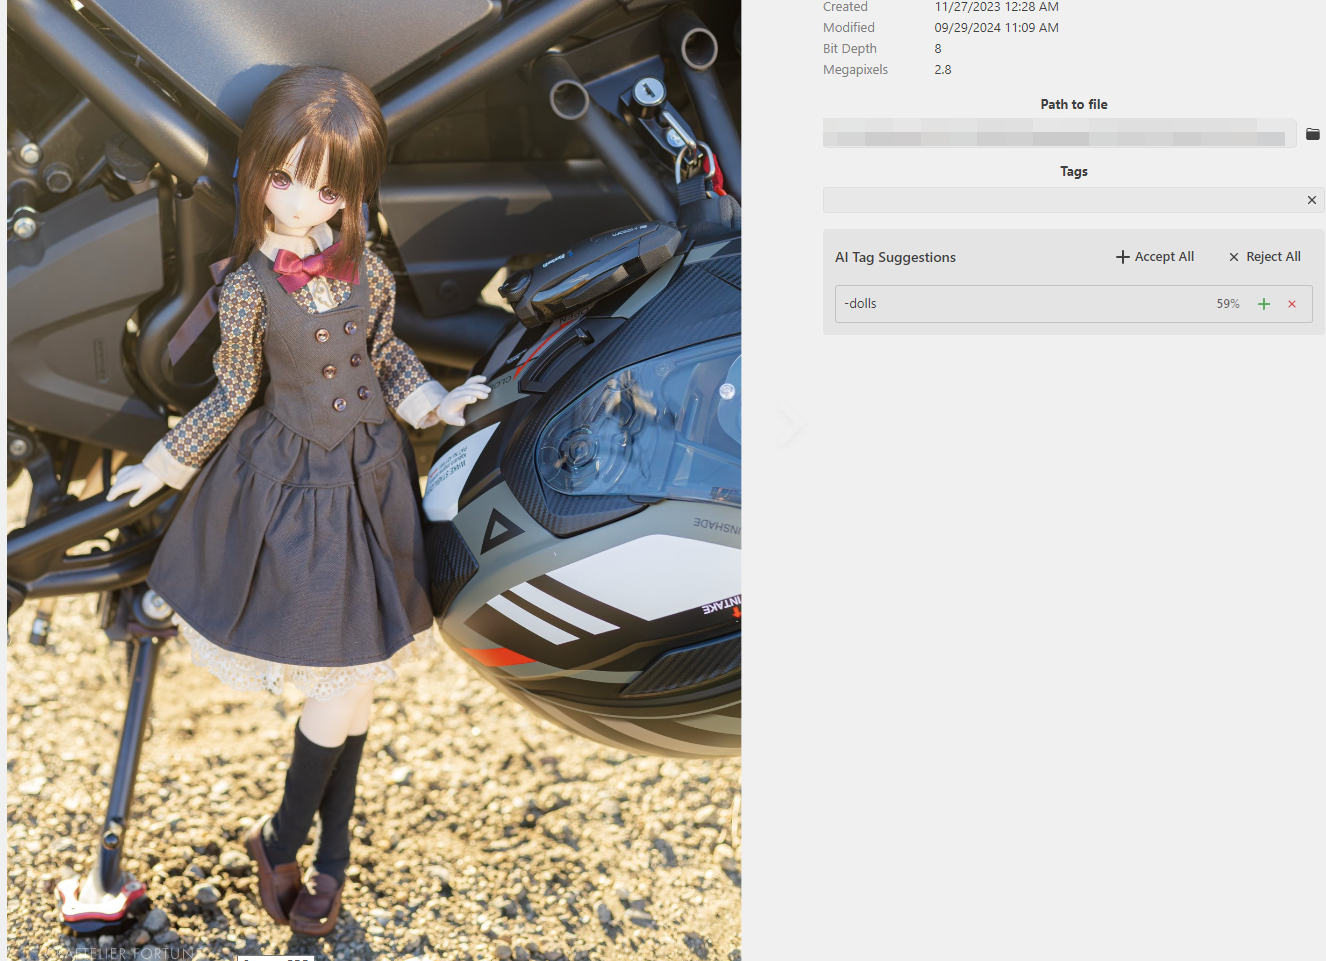Open file location folder icon
Viewport: 1326px width, 961px height.
click(1312, 134)
